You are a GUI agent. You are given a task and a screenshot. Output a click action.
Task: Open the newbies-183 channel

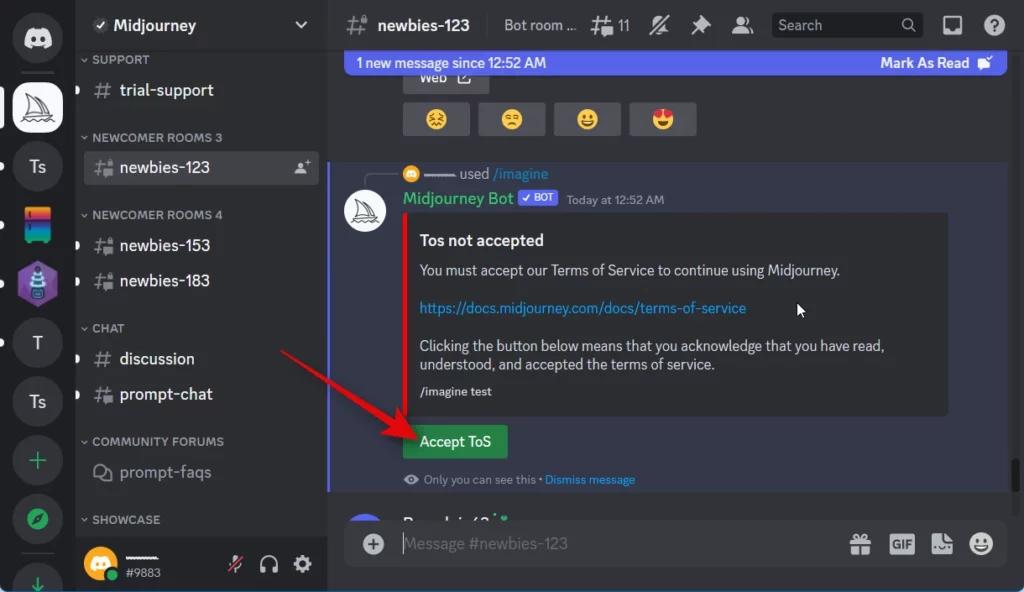pos(201,281)
